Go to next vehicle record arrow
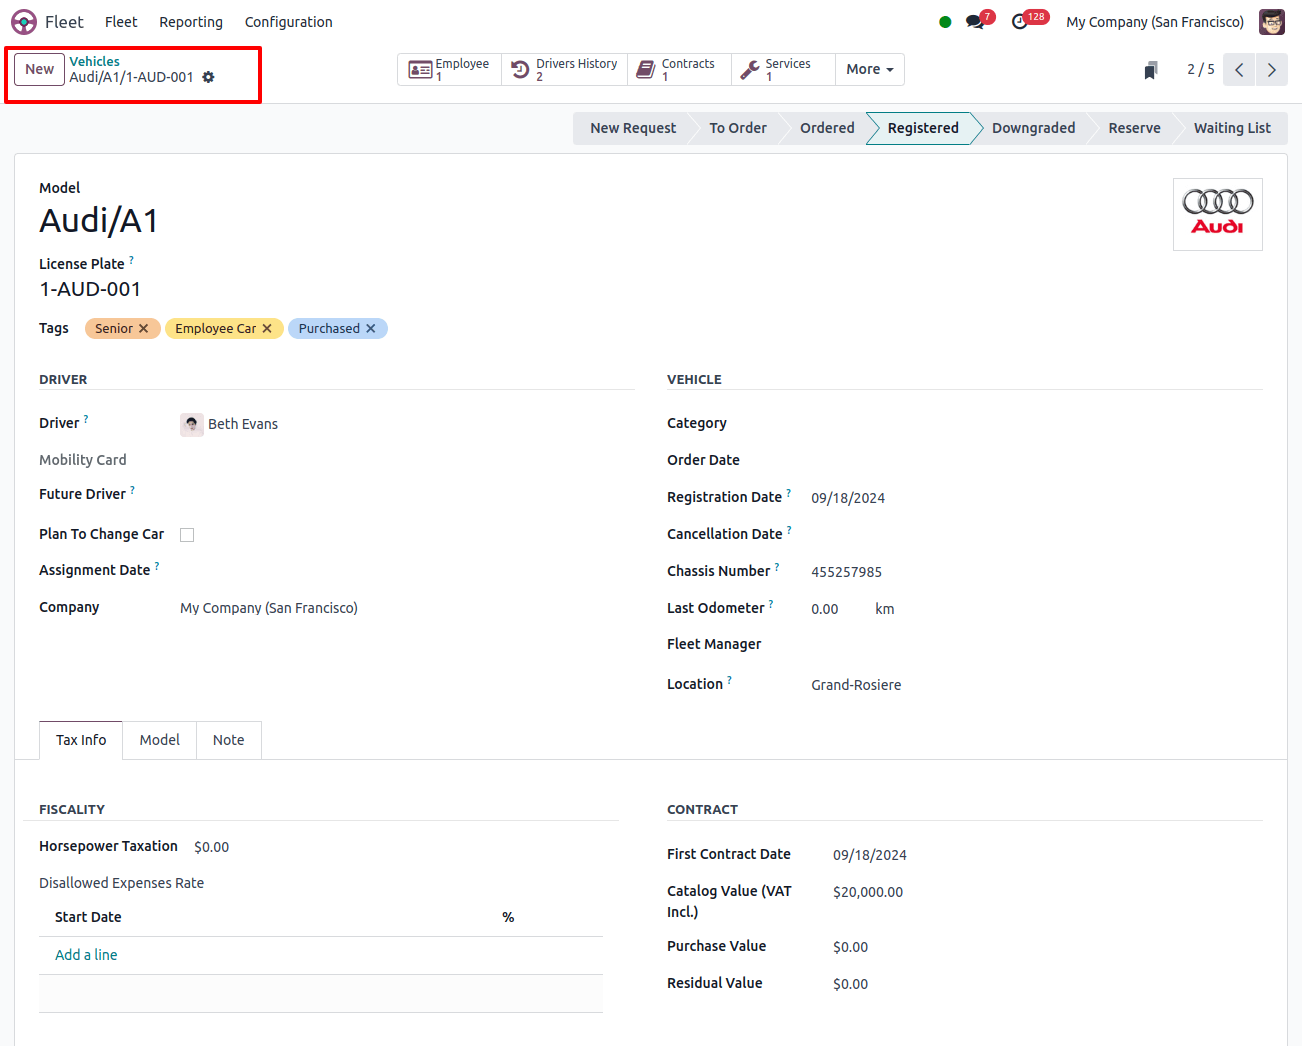The image size is (1302, 1046). (x=1272, y=70)
